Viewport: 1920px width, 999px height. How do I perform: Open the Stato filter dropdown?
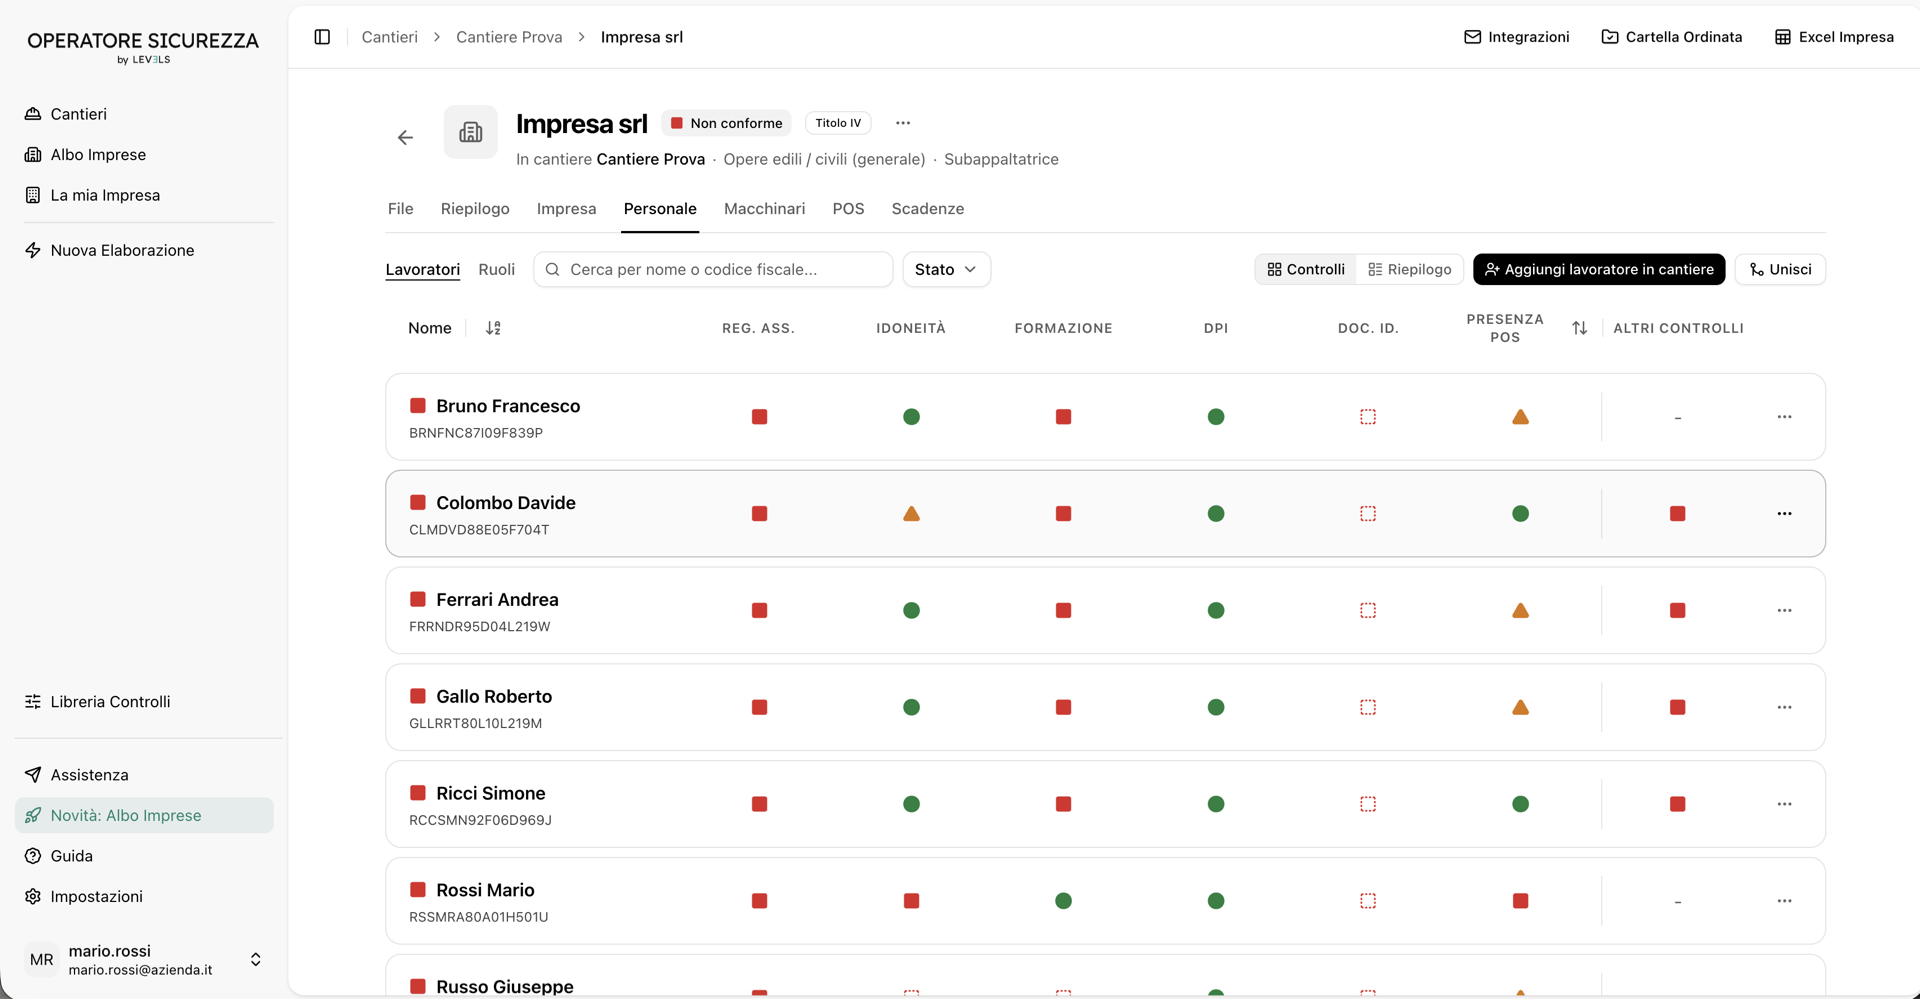tap(946, 269)
